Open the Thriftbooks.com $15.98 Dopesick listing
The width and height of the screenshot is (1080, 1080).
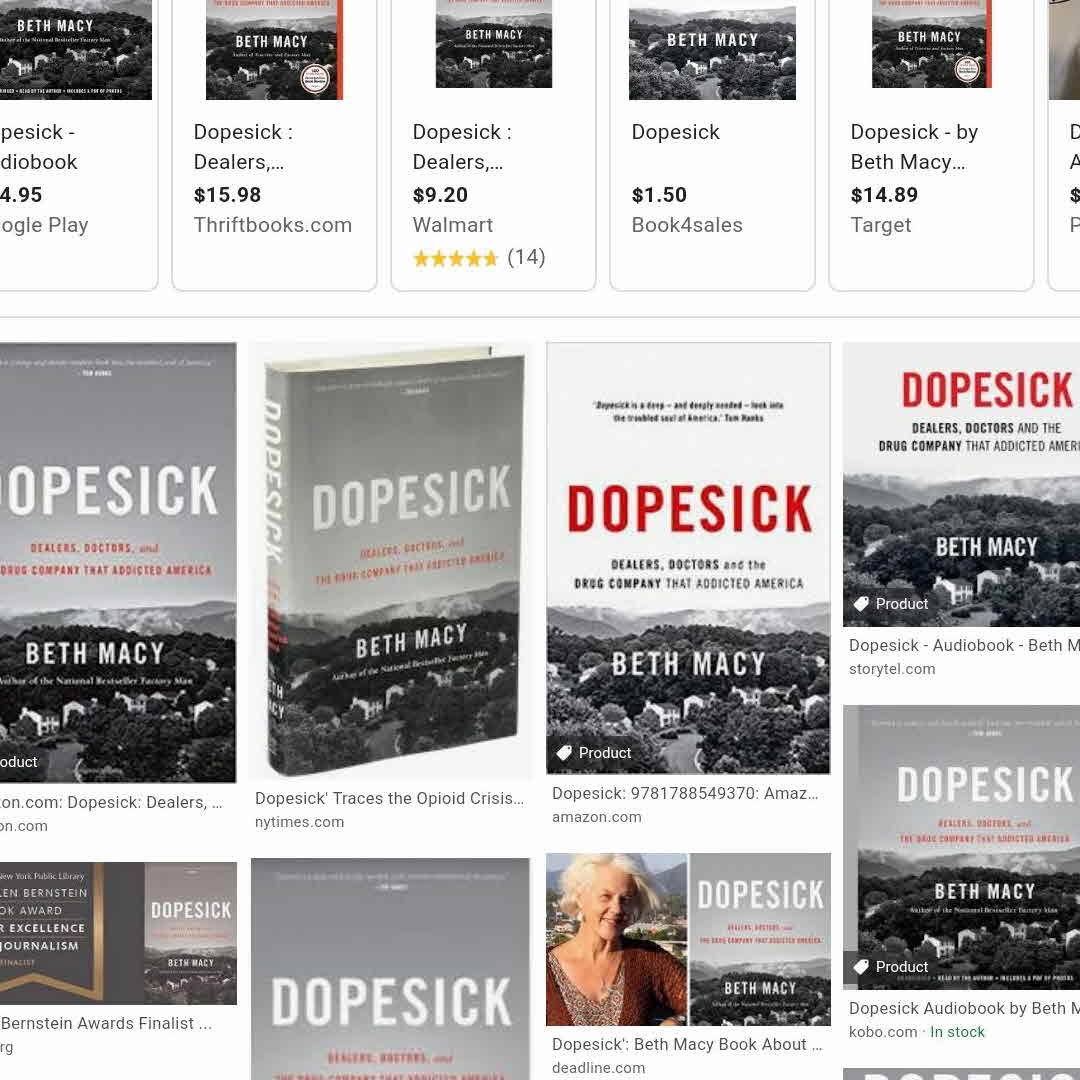(274, 145)
